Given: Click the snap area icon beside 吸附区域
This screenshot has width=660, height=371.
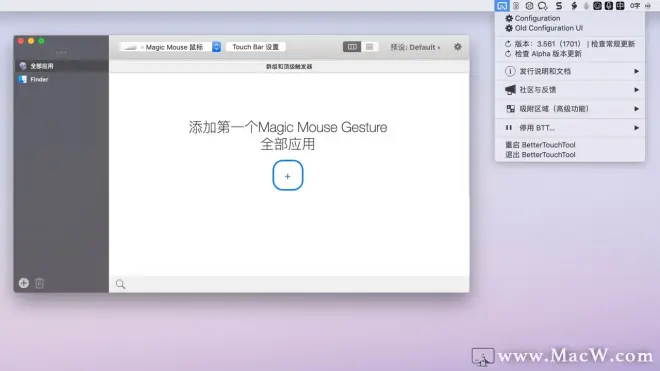Looking at the screenshot, I should (x=510, y=109).
